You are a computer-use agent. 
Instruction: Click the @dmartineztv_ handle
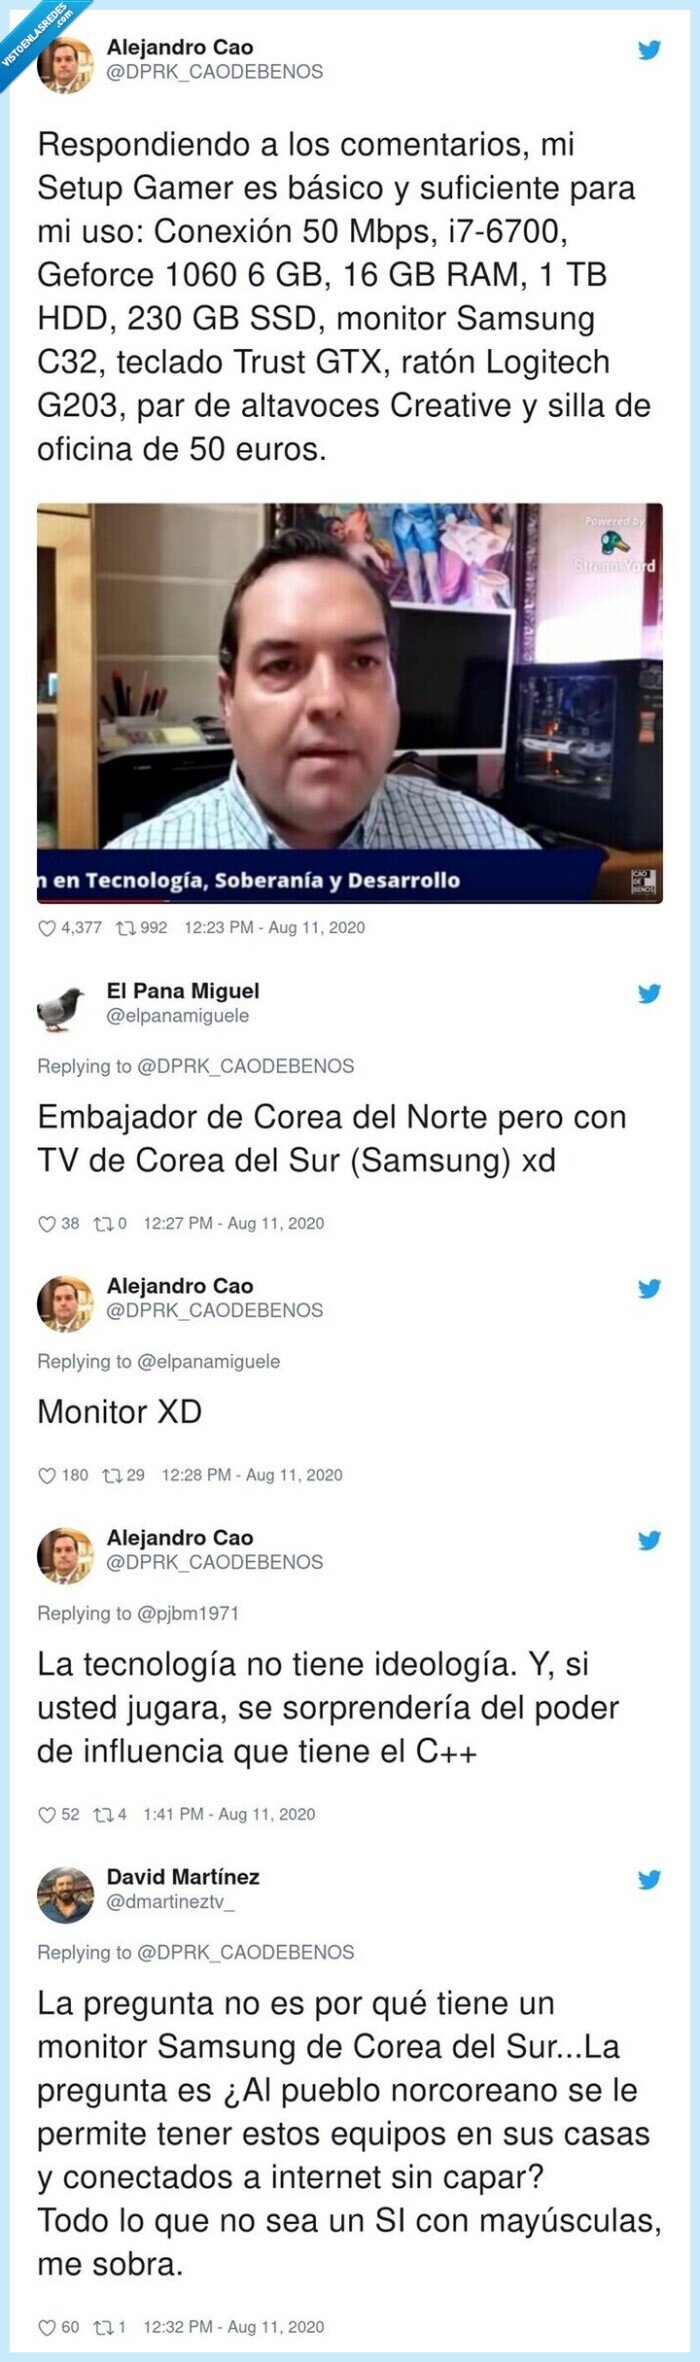[171, 1902]
